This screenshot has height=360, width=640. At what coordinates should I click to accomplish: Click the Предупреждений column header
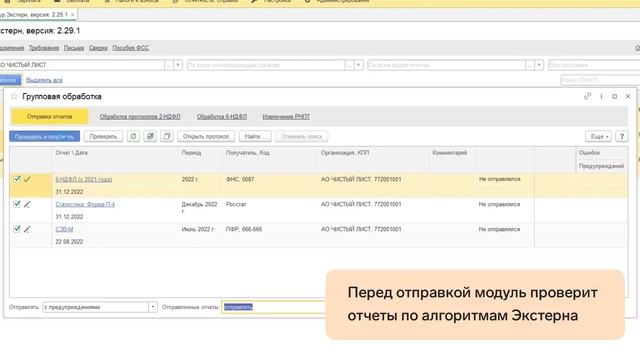click(x=601, y=166)
